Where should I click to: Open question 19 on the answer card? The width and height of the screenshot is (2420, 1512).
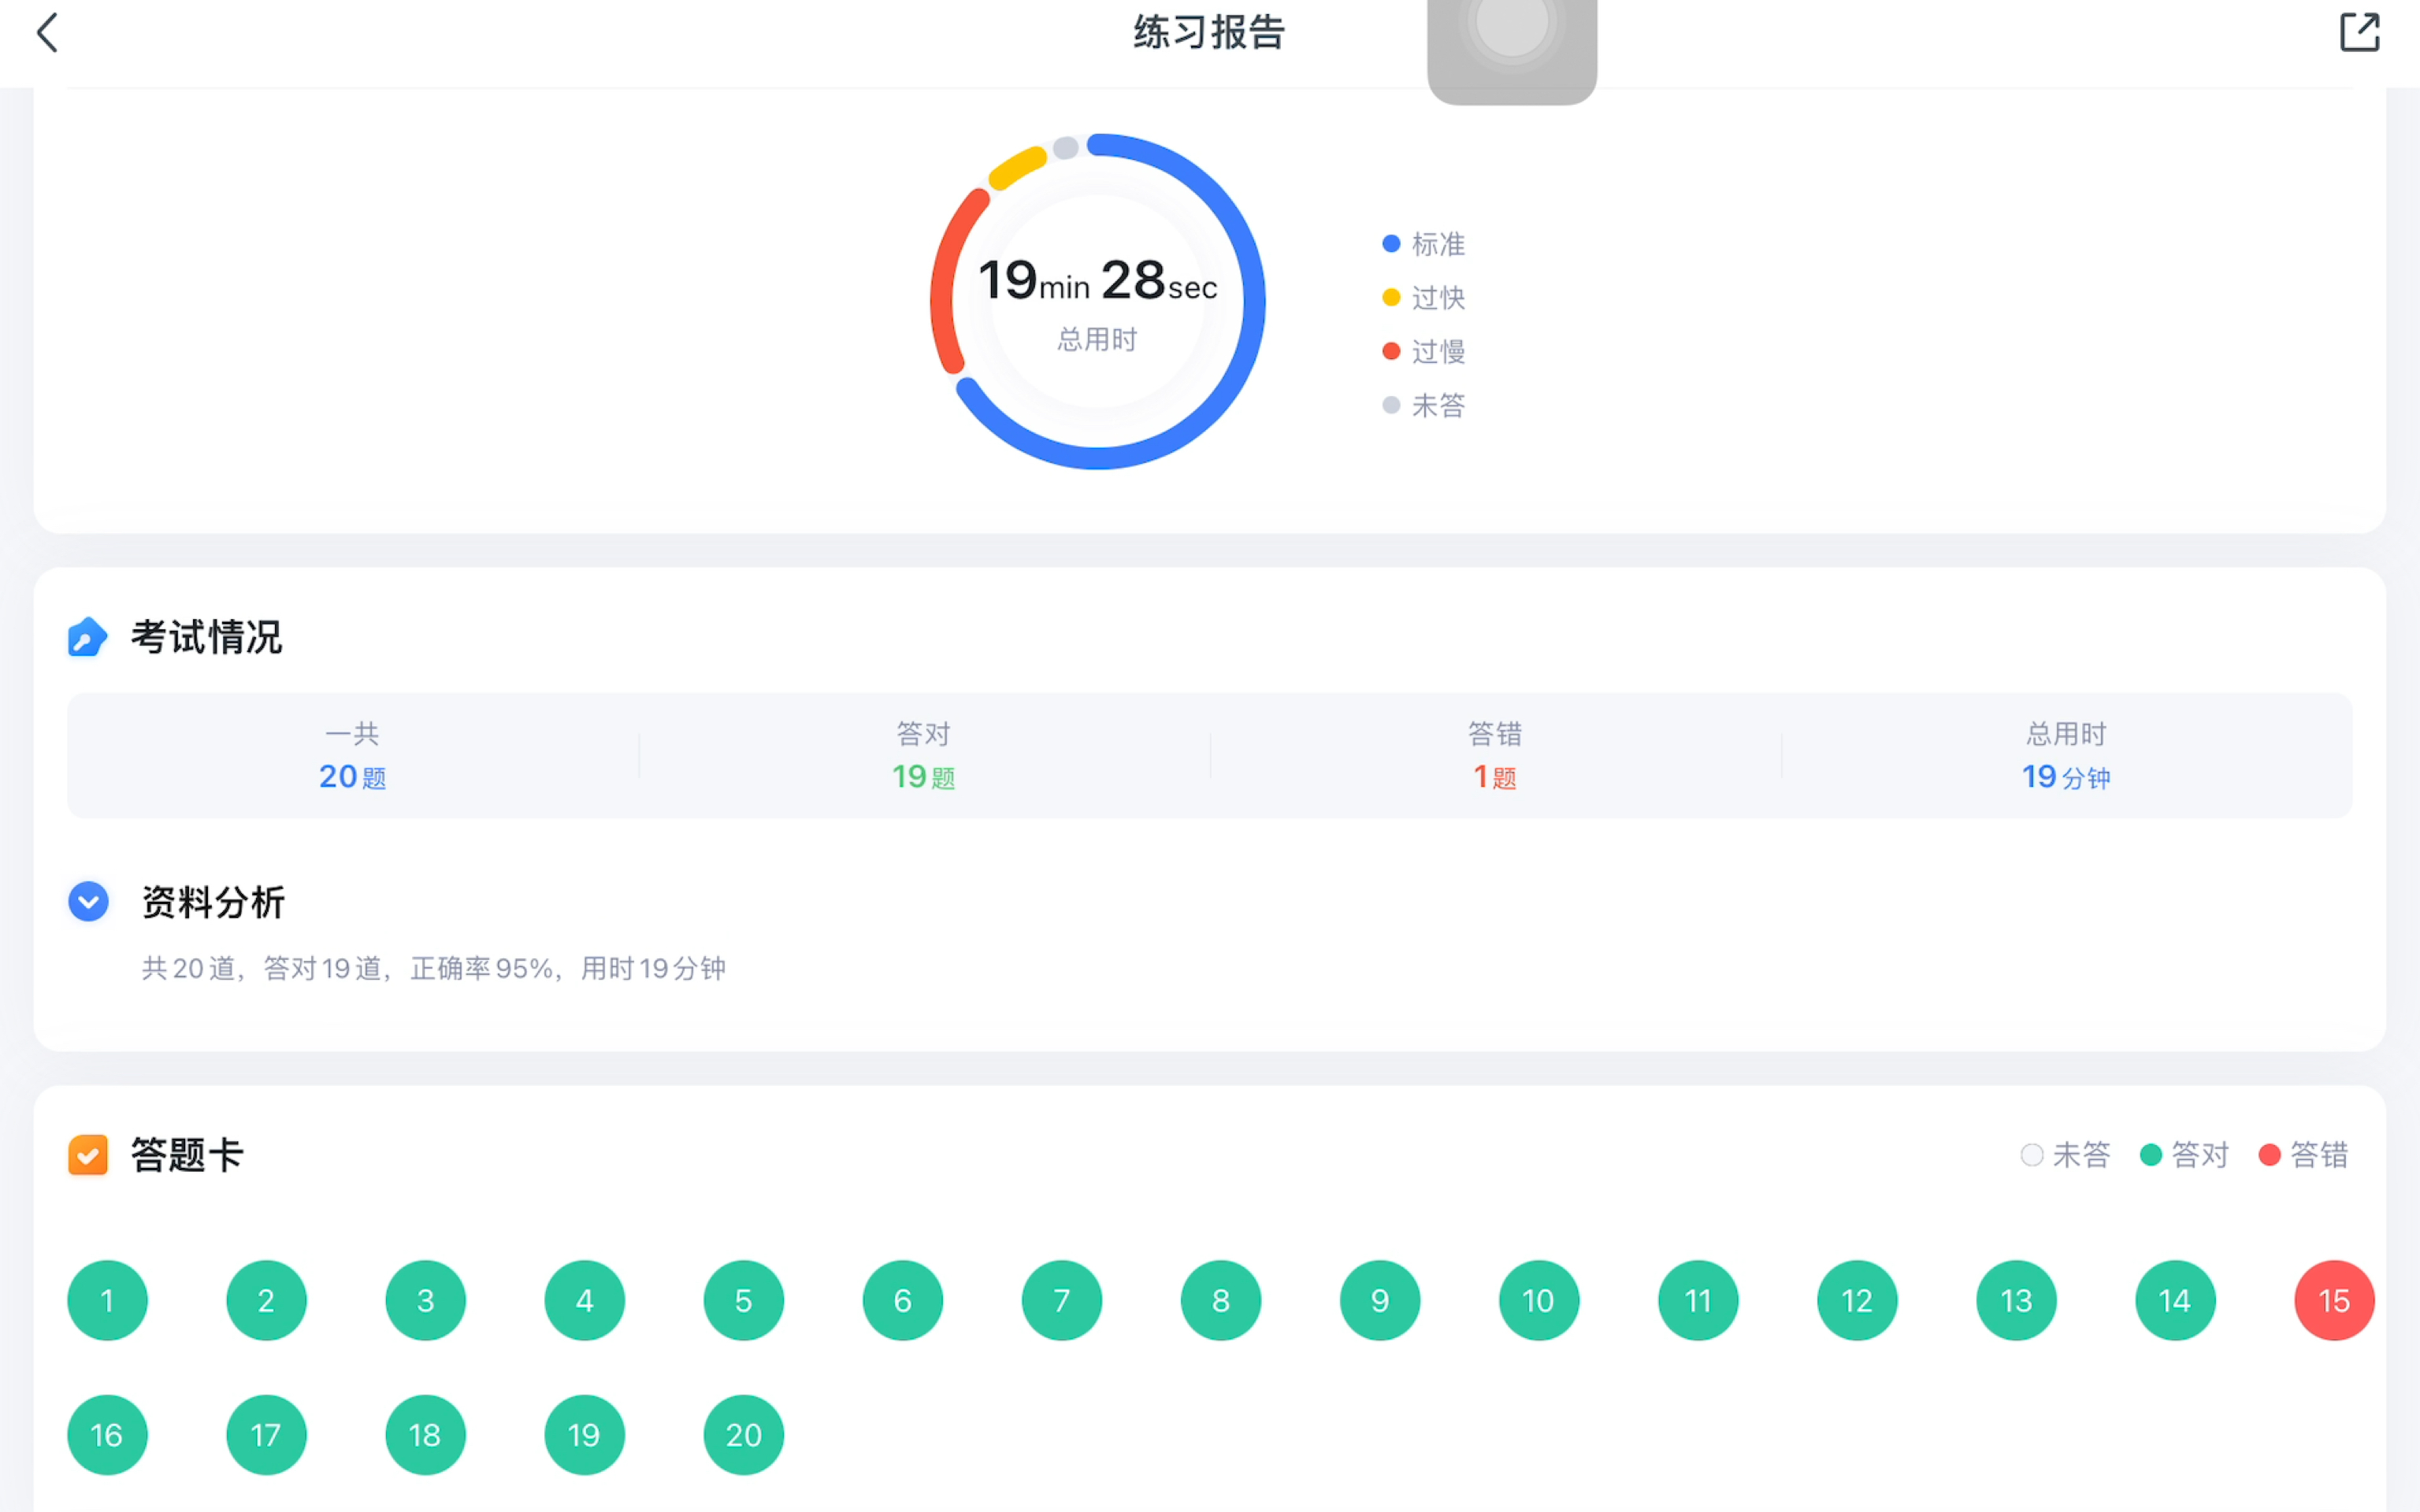(584, 1434)
